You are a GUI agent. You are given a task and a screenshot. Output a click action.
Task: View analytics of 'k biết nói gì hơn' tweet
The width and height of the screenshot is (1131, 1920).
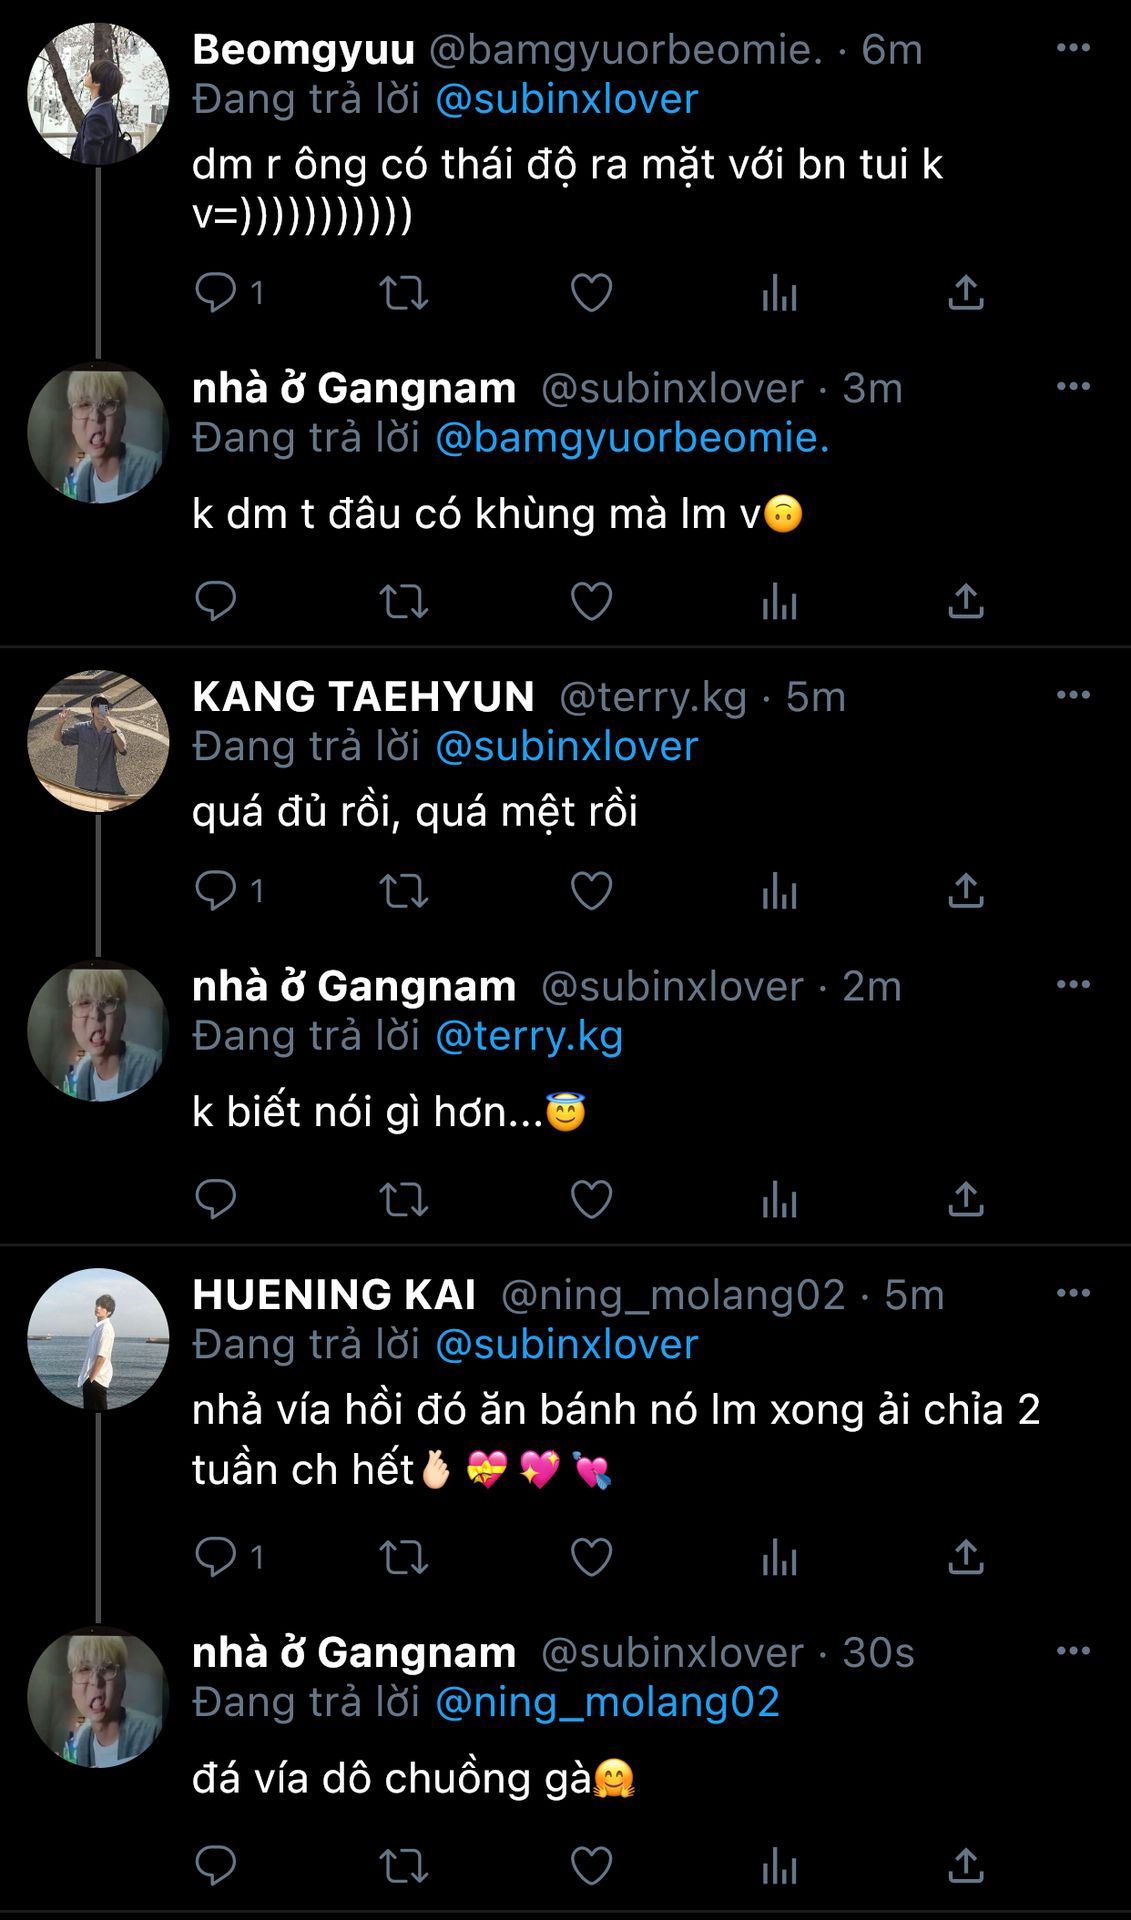[779, 1199]
